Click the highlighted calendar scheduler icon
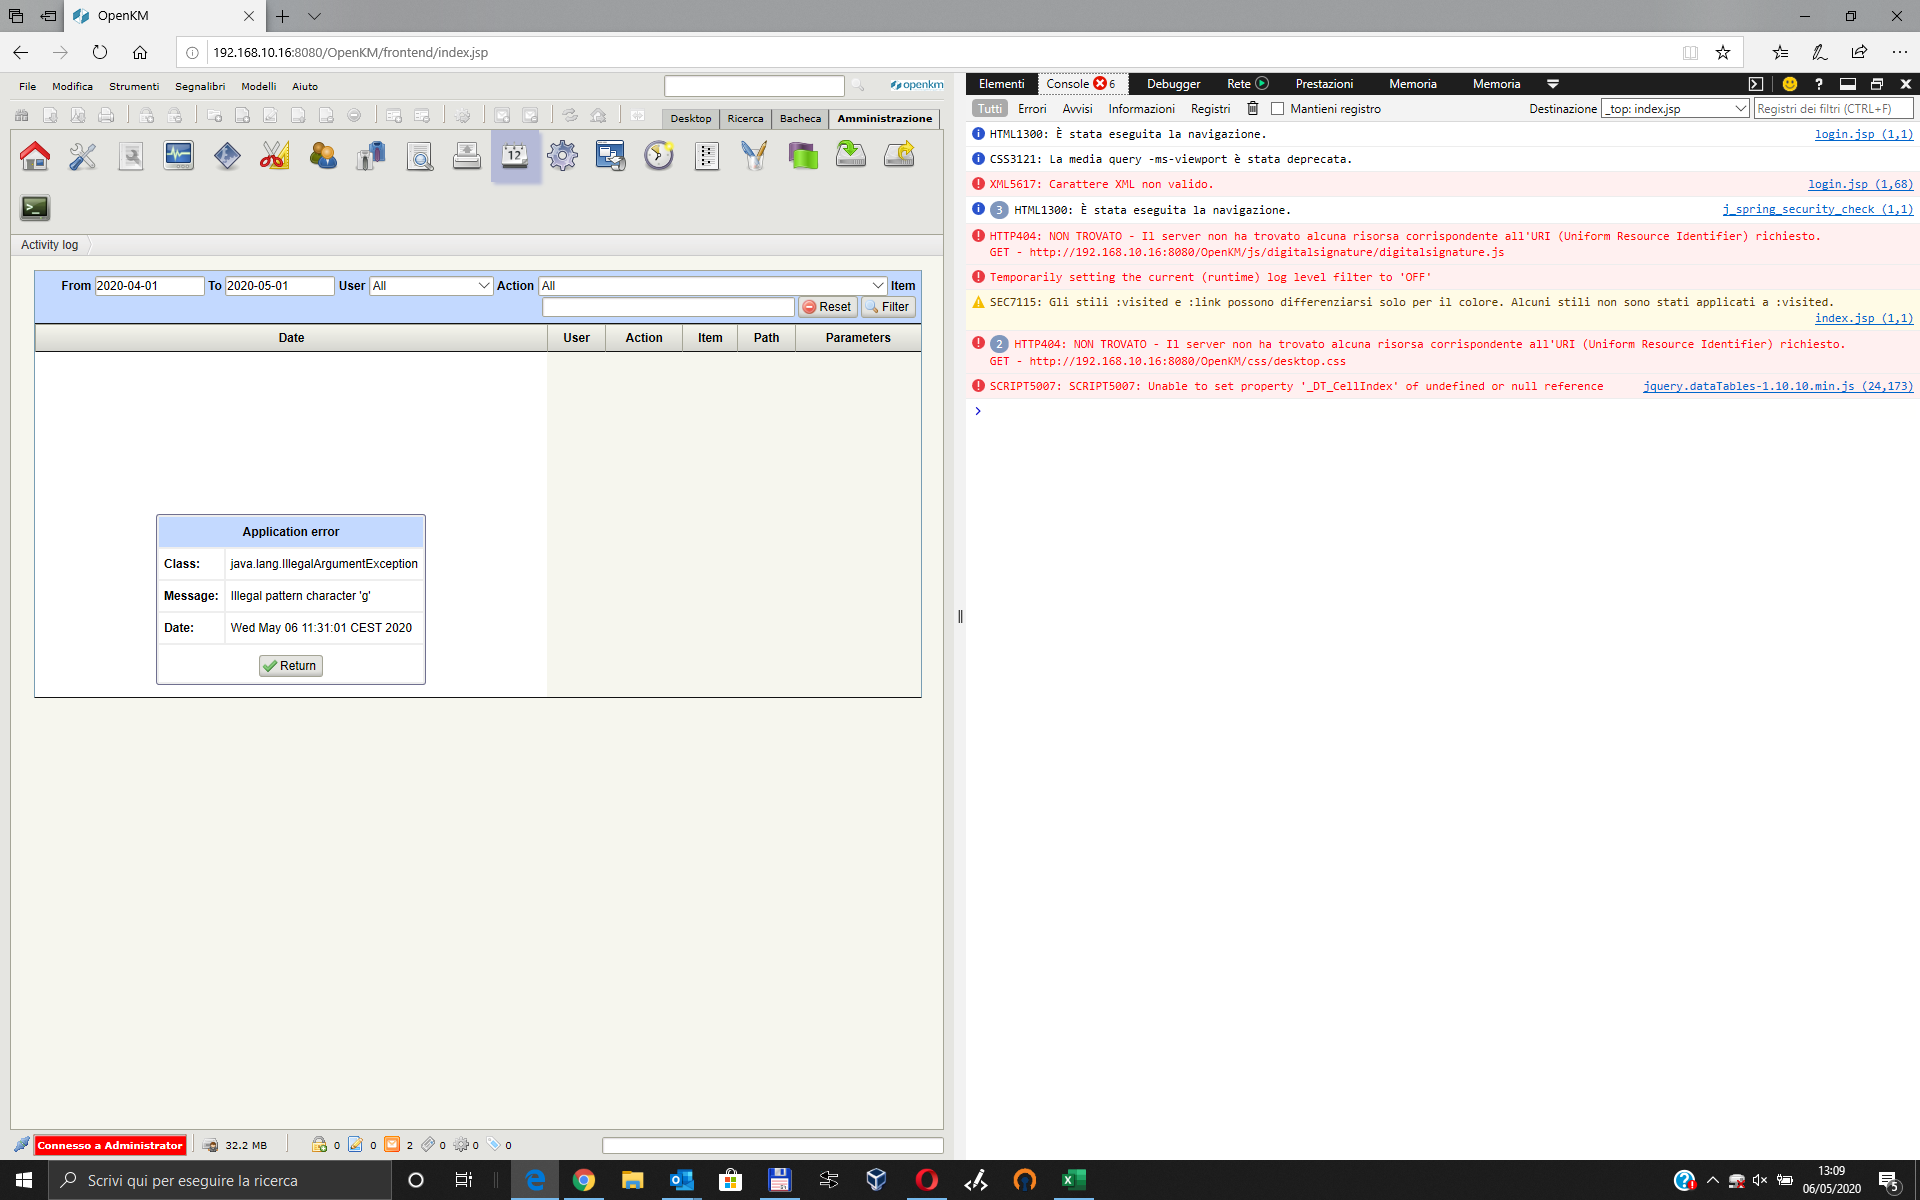The height and width of the screenshot is (1200, 1920). pos(514,156)
